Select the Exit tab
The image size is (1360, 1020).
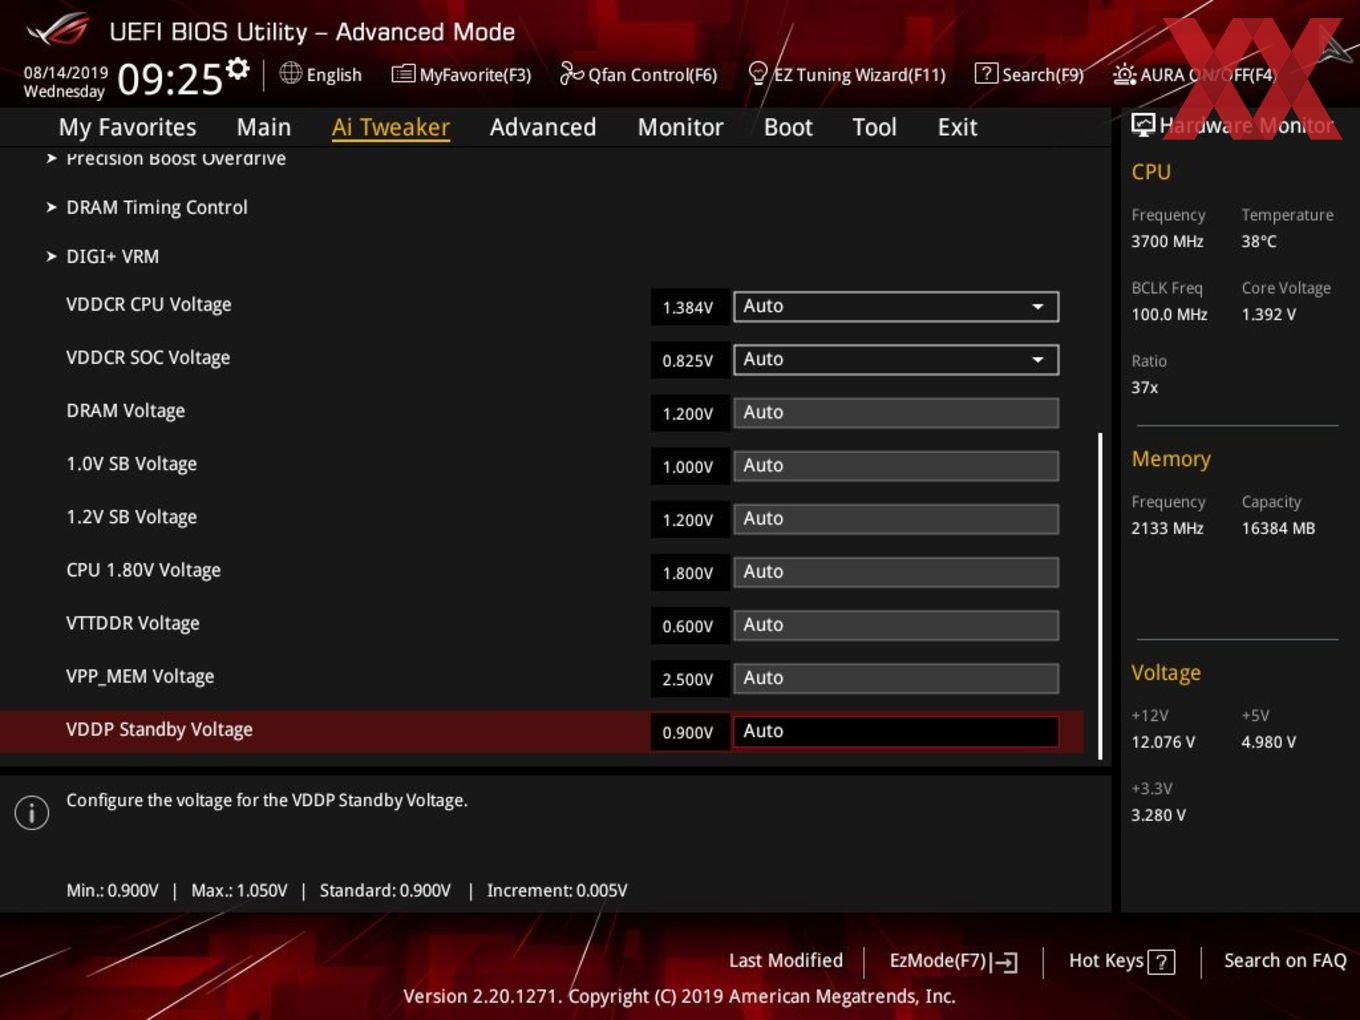click(x=957, y=127)
